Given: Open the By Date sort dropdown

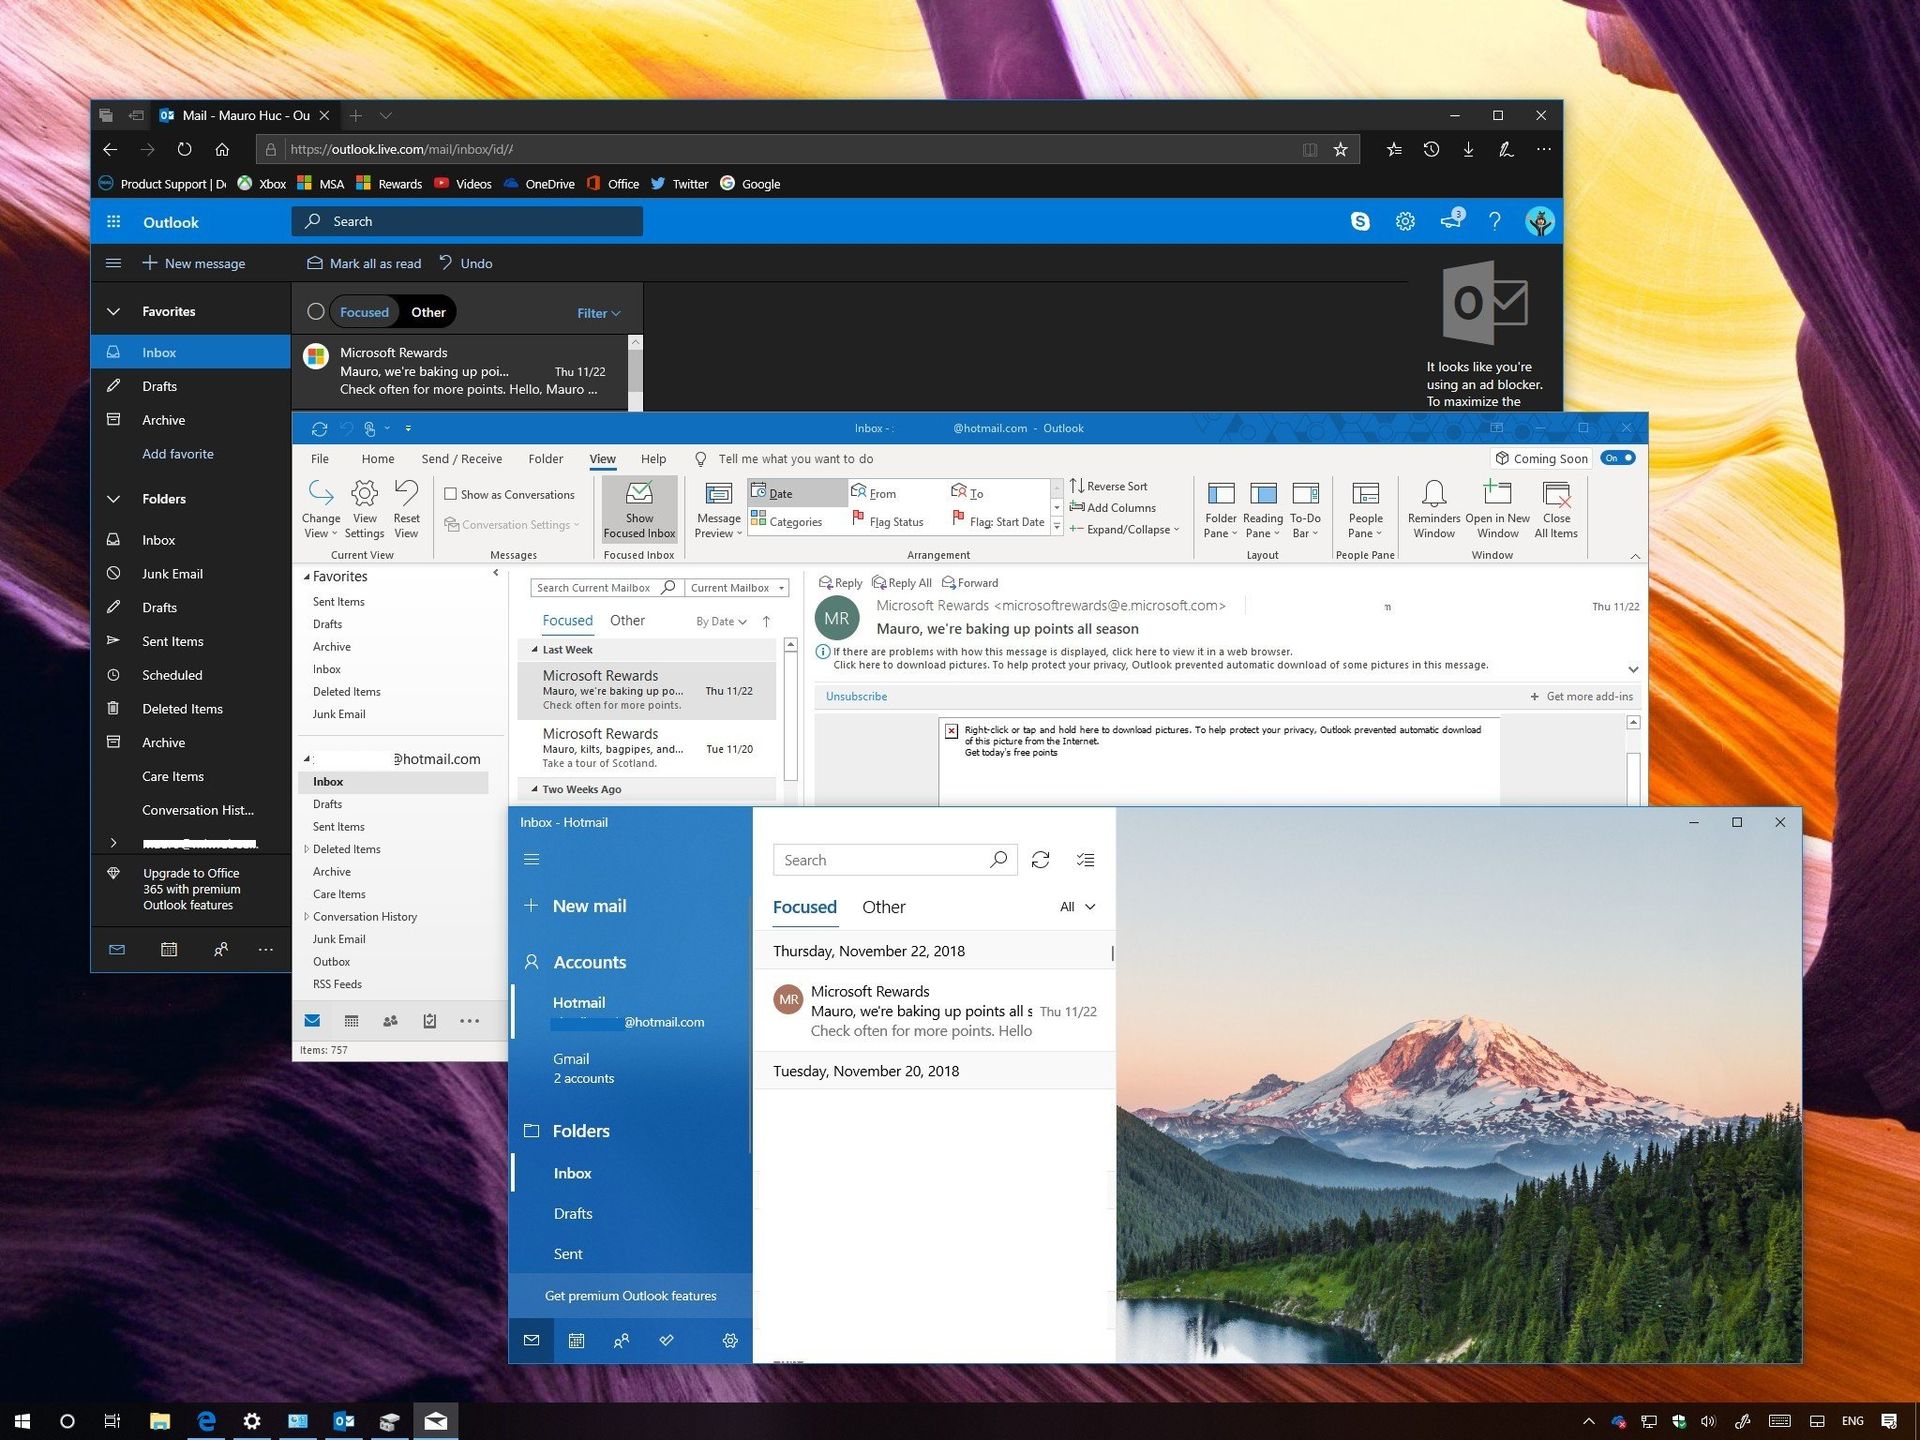Looking at the screenshot, I should [x=721, y=621].
